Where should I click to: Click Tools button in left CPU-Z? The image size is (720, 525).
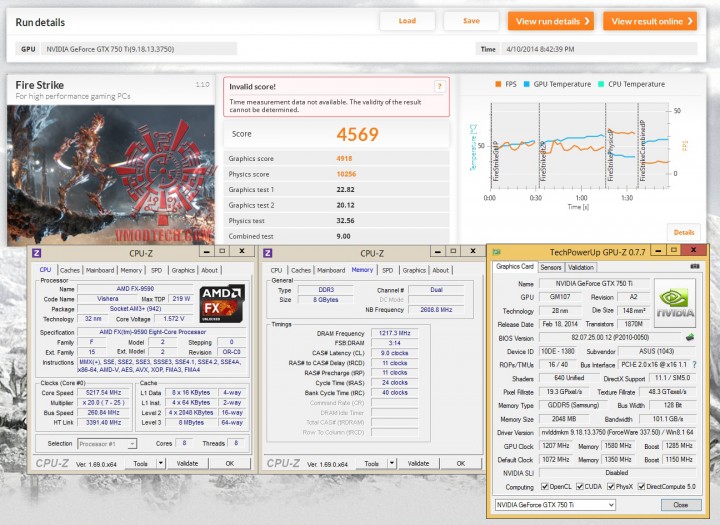point(141,463)
